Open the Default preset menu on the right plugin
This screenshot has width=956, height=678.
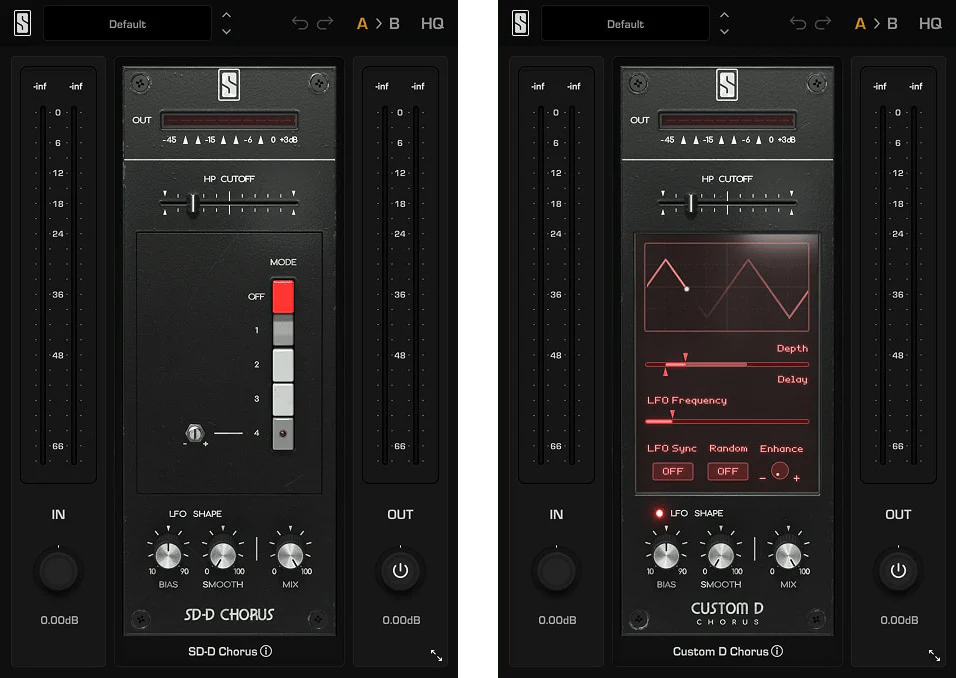[624, 22]
